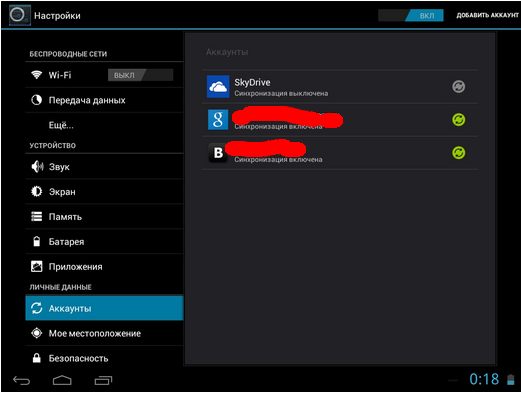
Task: Tap the 0:18 clock in status bar
Action: (x=484, y=379)
